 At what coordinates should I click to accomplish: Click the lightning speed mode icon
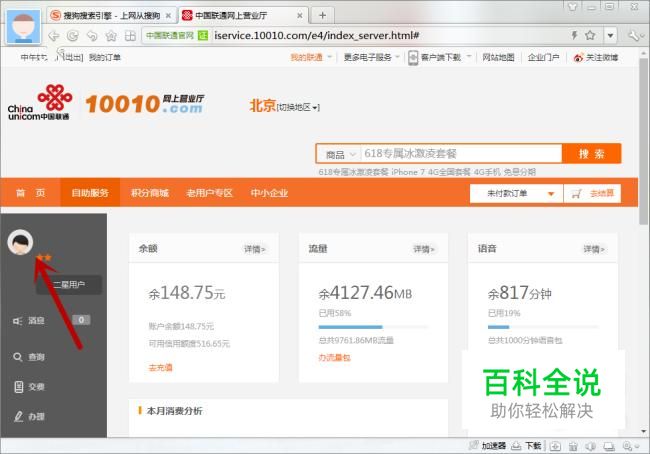click(x=575, y=35)
